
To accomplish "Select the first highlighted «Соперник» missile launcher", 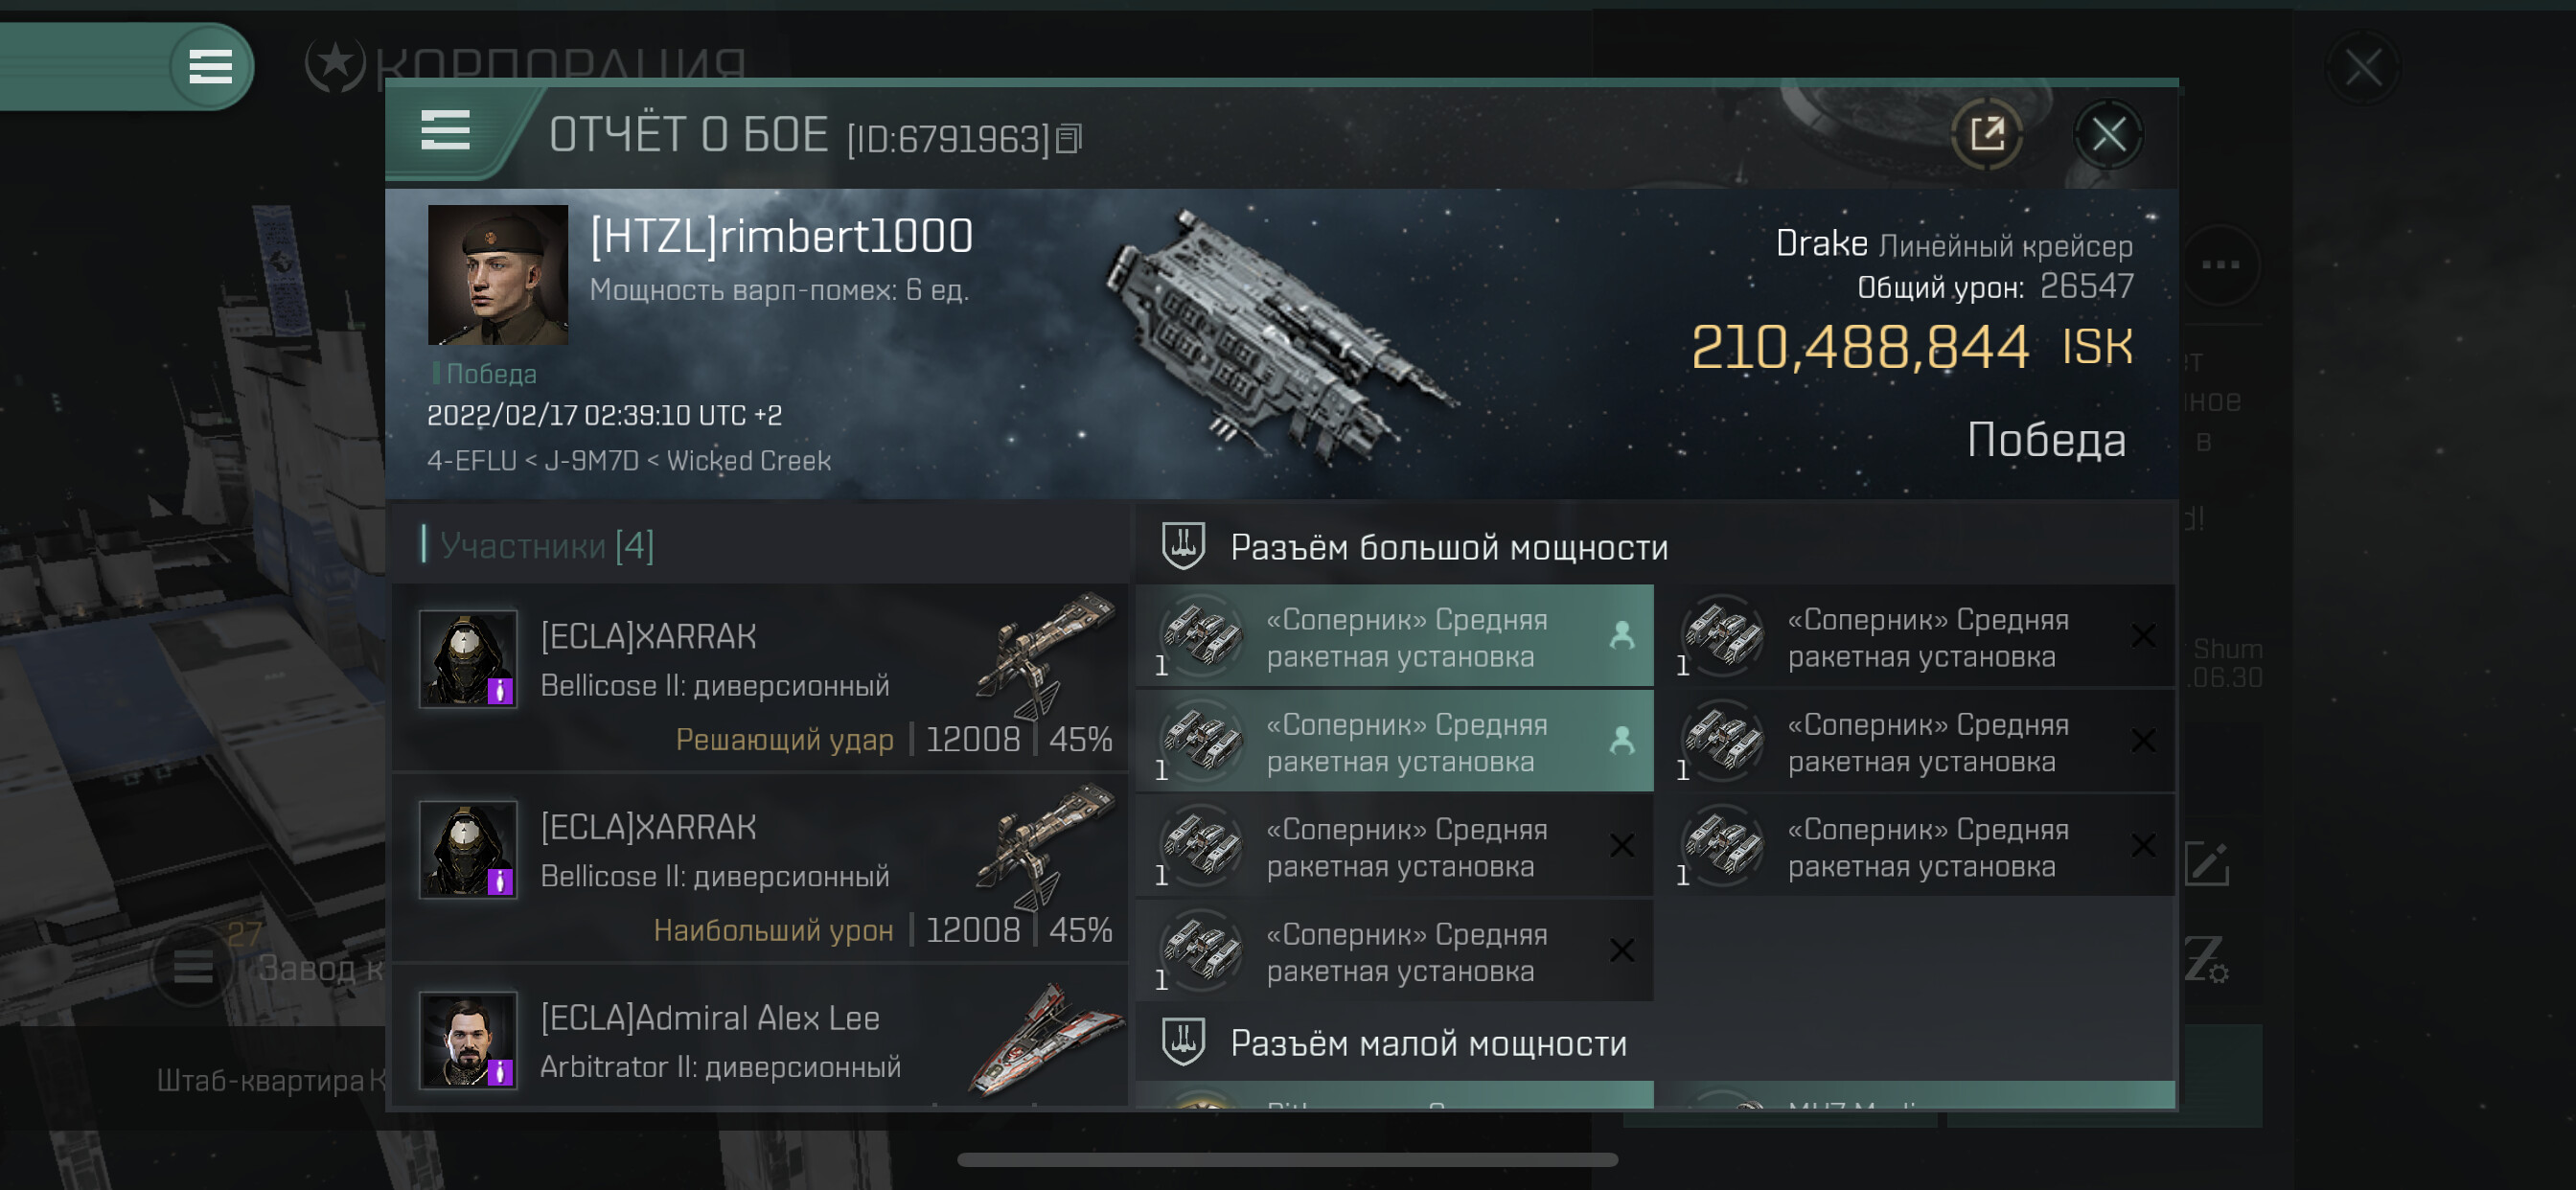I will pyautogui.click(x=1394, y=637).
